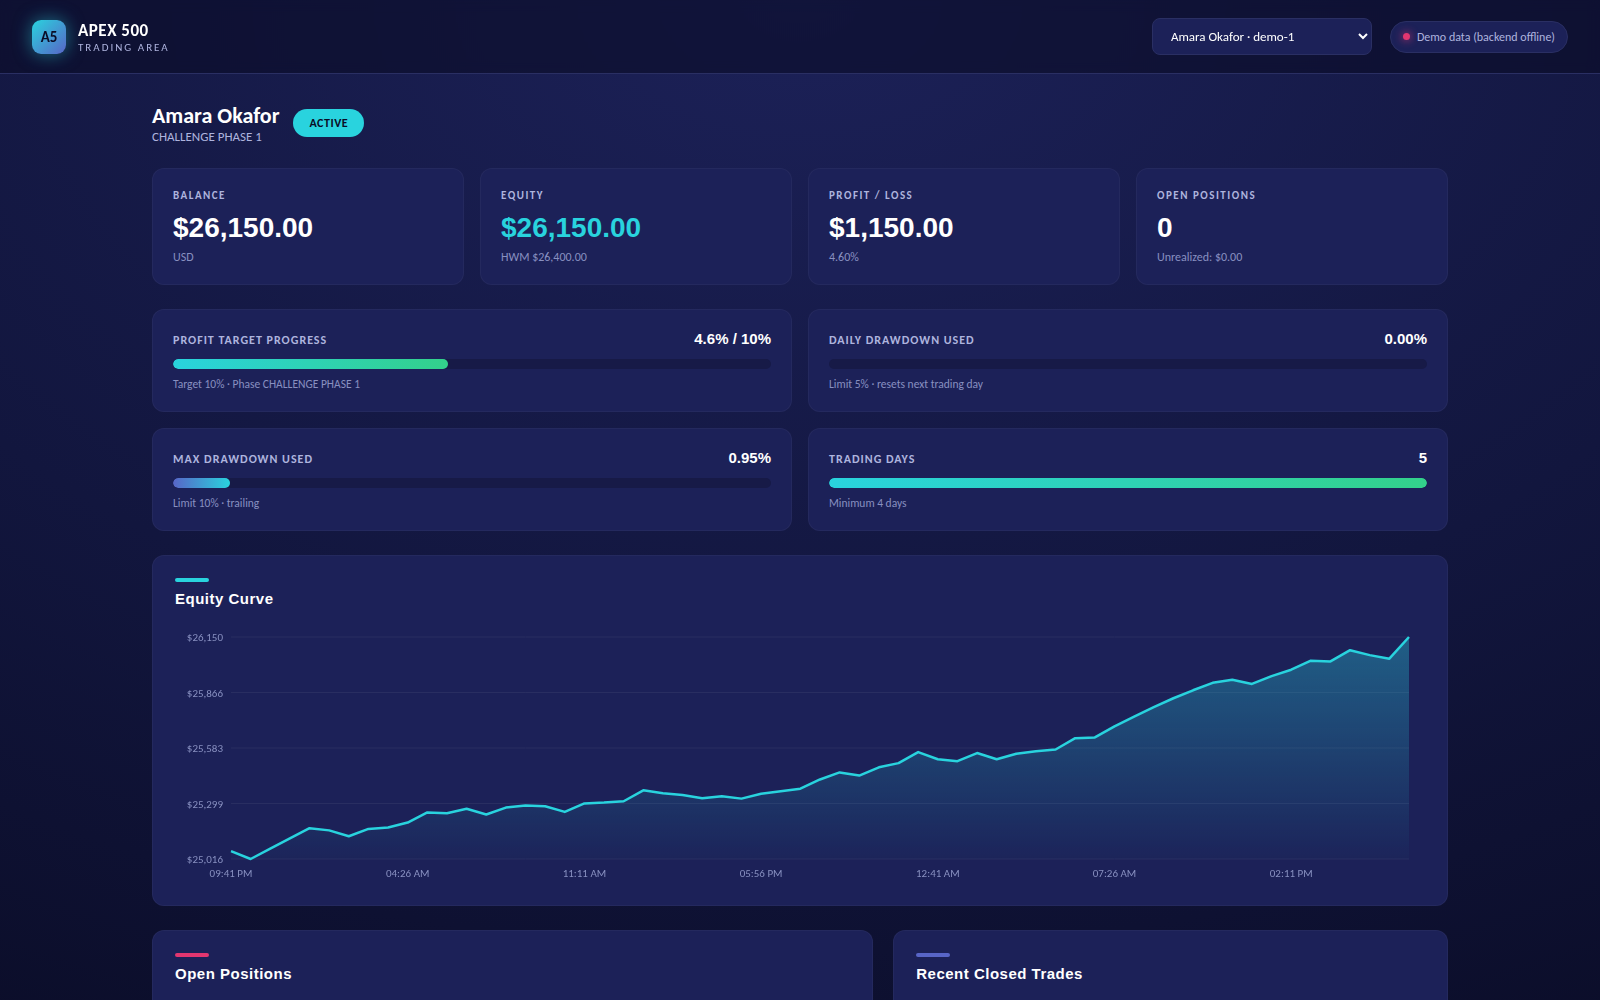Click the $25,866 y-axis label
The width and height of the screenshot is (1600, 1000).
click(205, 693)
